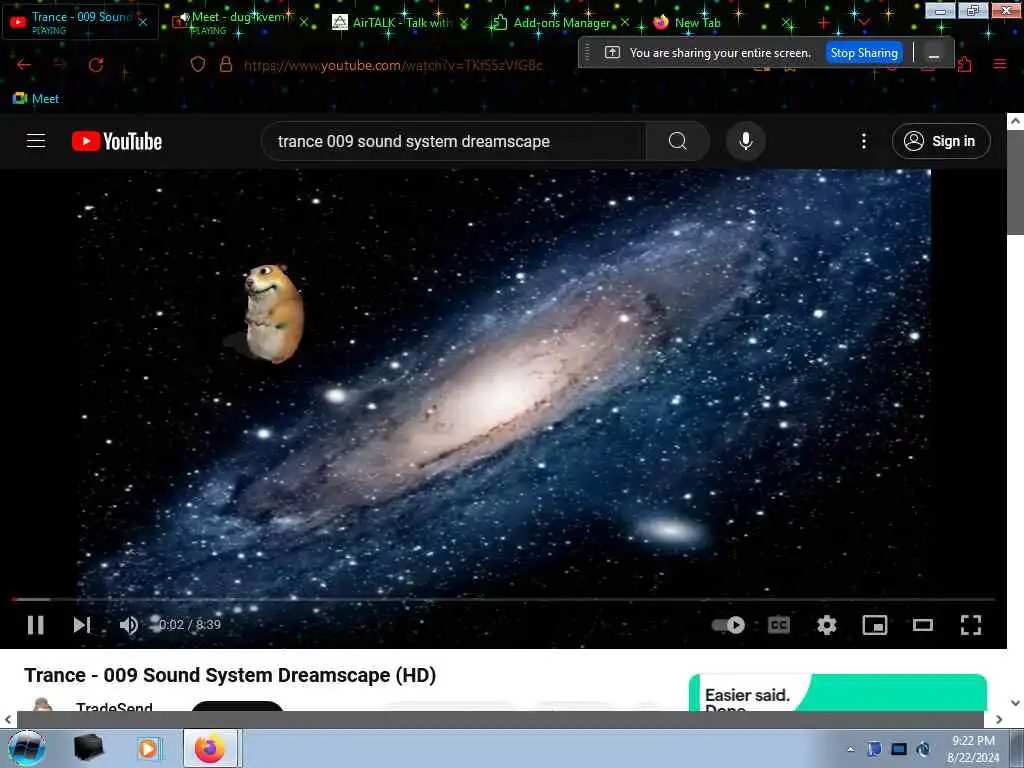1024x768 pixels.
Task: Close the Trance - 009 Sound tab
Action: coord(143,22)
